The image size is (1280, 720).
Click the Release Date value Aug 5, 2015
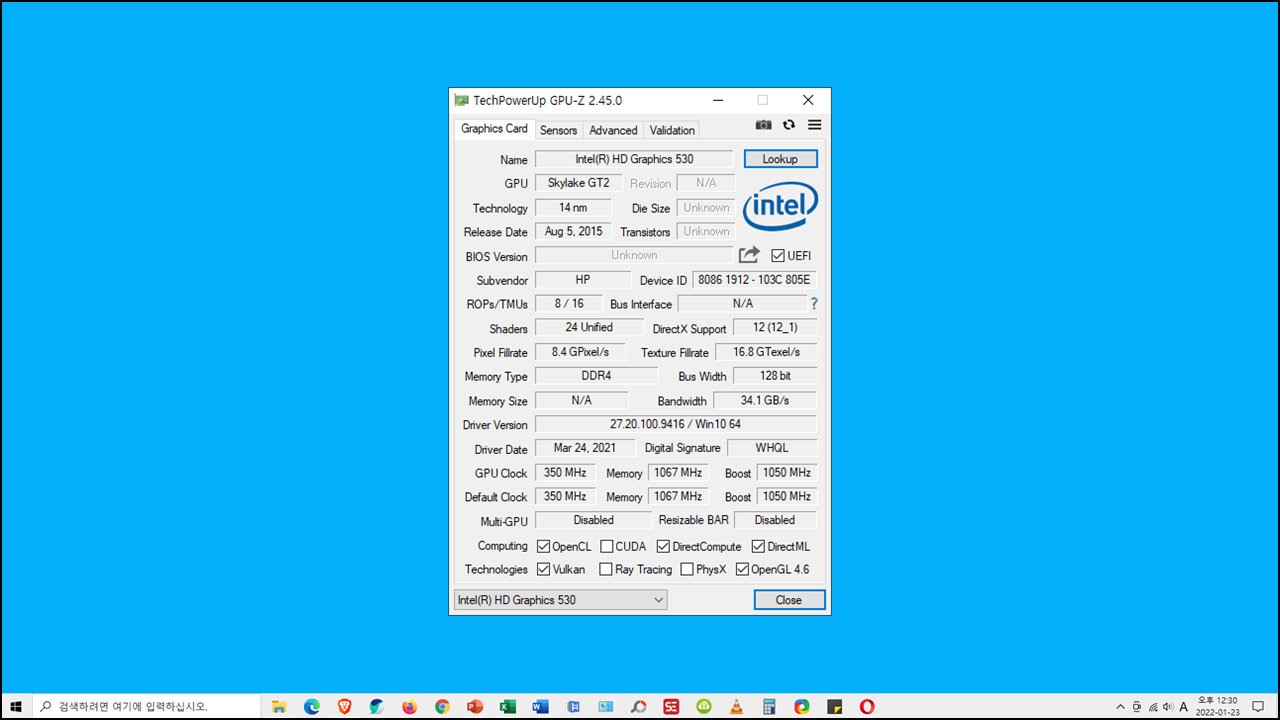click(x=573, y=231)
